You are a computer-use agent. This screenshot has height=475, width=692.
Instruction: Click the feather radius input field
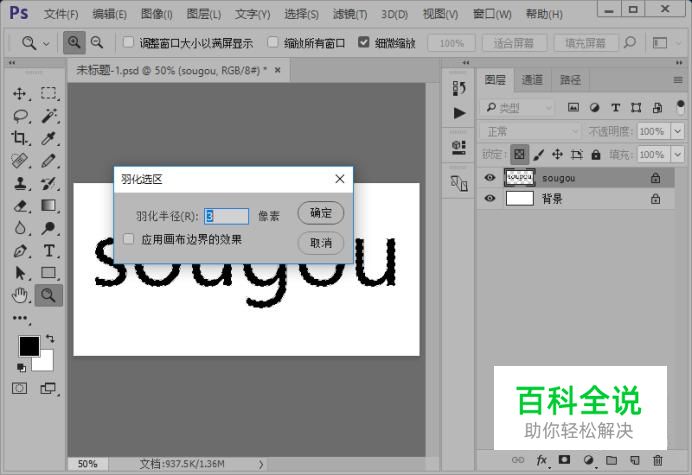tap(226, 216)
